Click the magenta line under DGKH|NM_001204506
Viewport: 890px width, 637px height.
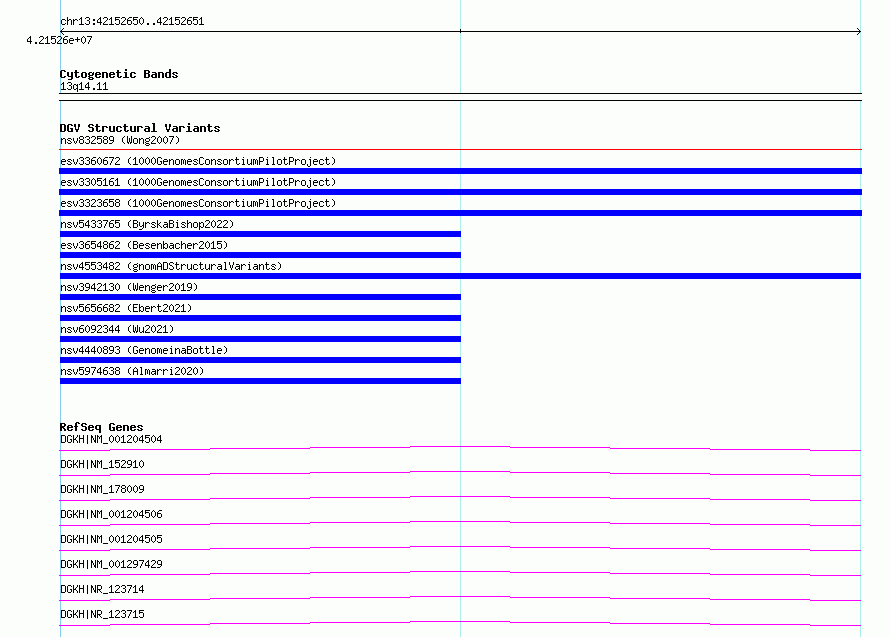460,523
